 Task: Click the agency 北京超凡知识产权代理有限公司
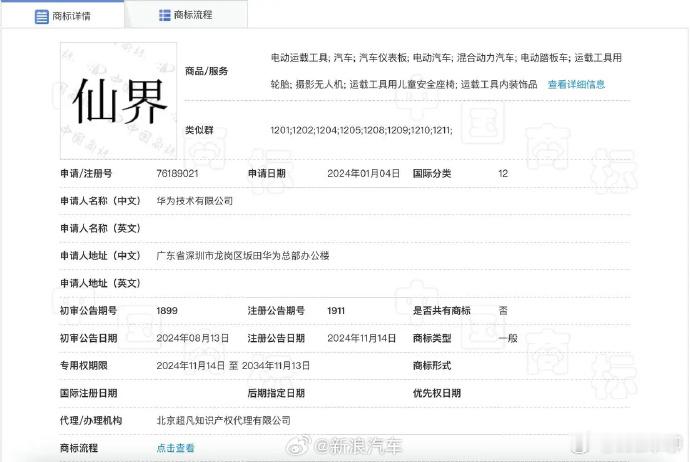224,420
